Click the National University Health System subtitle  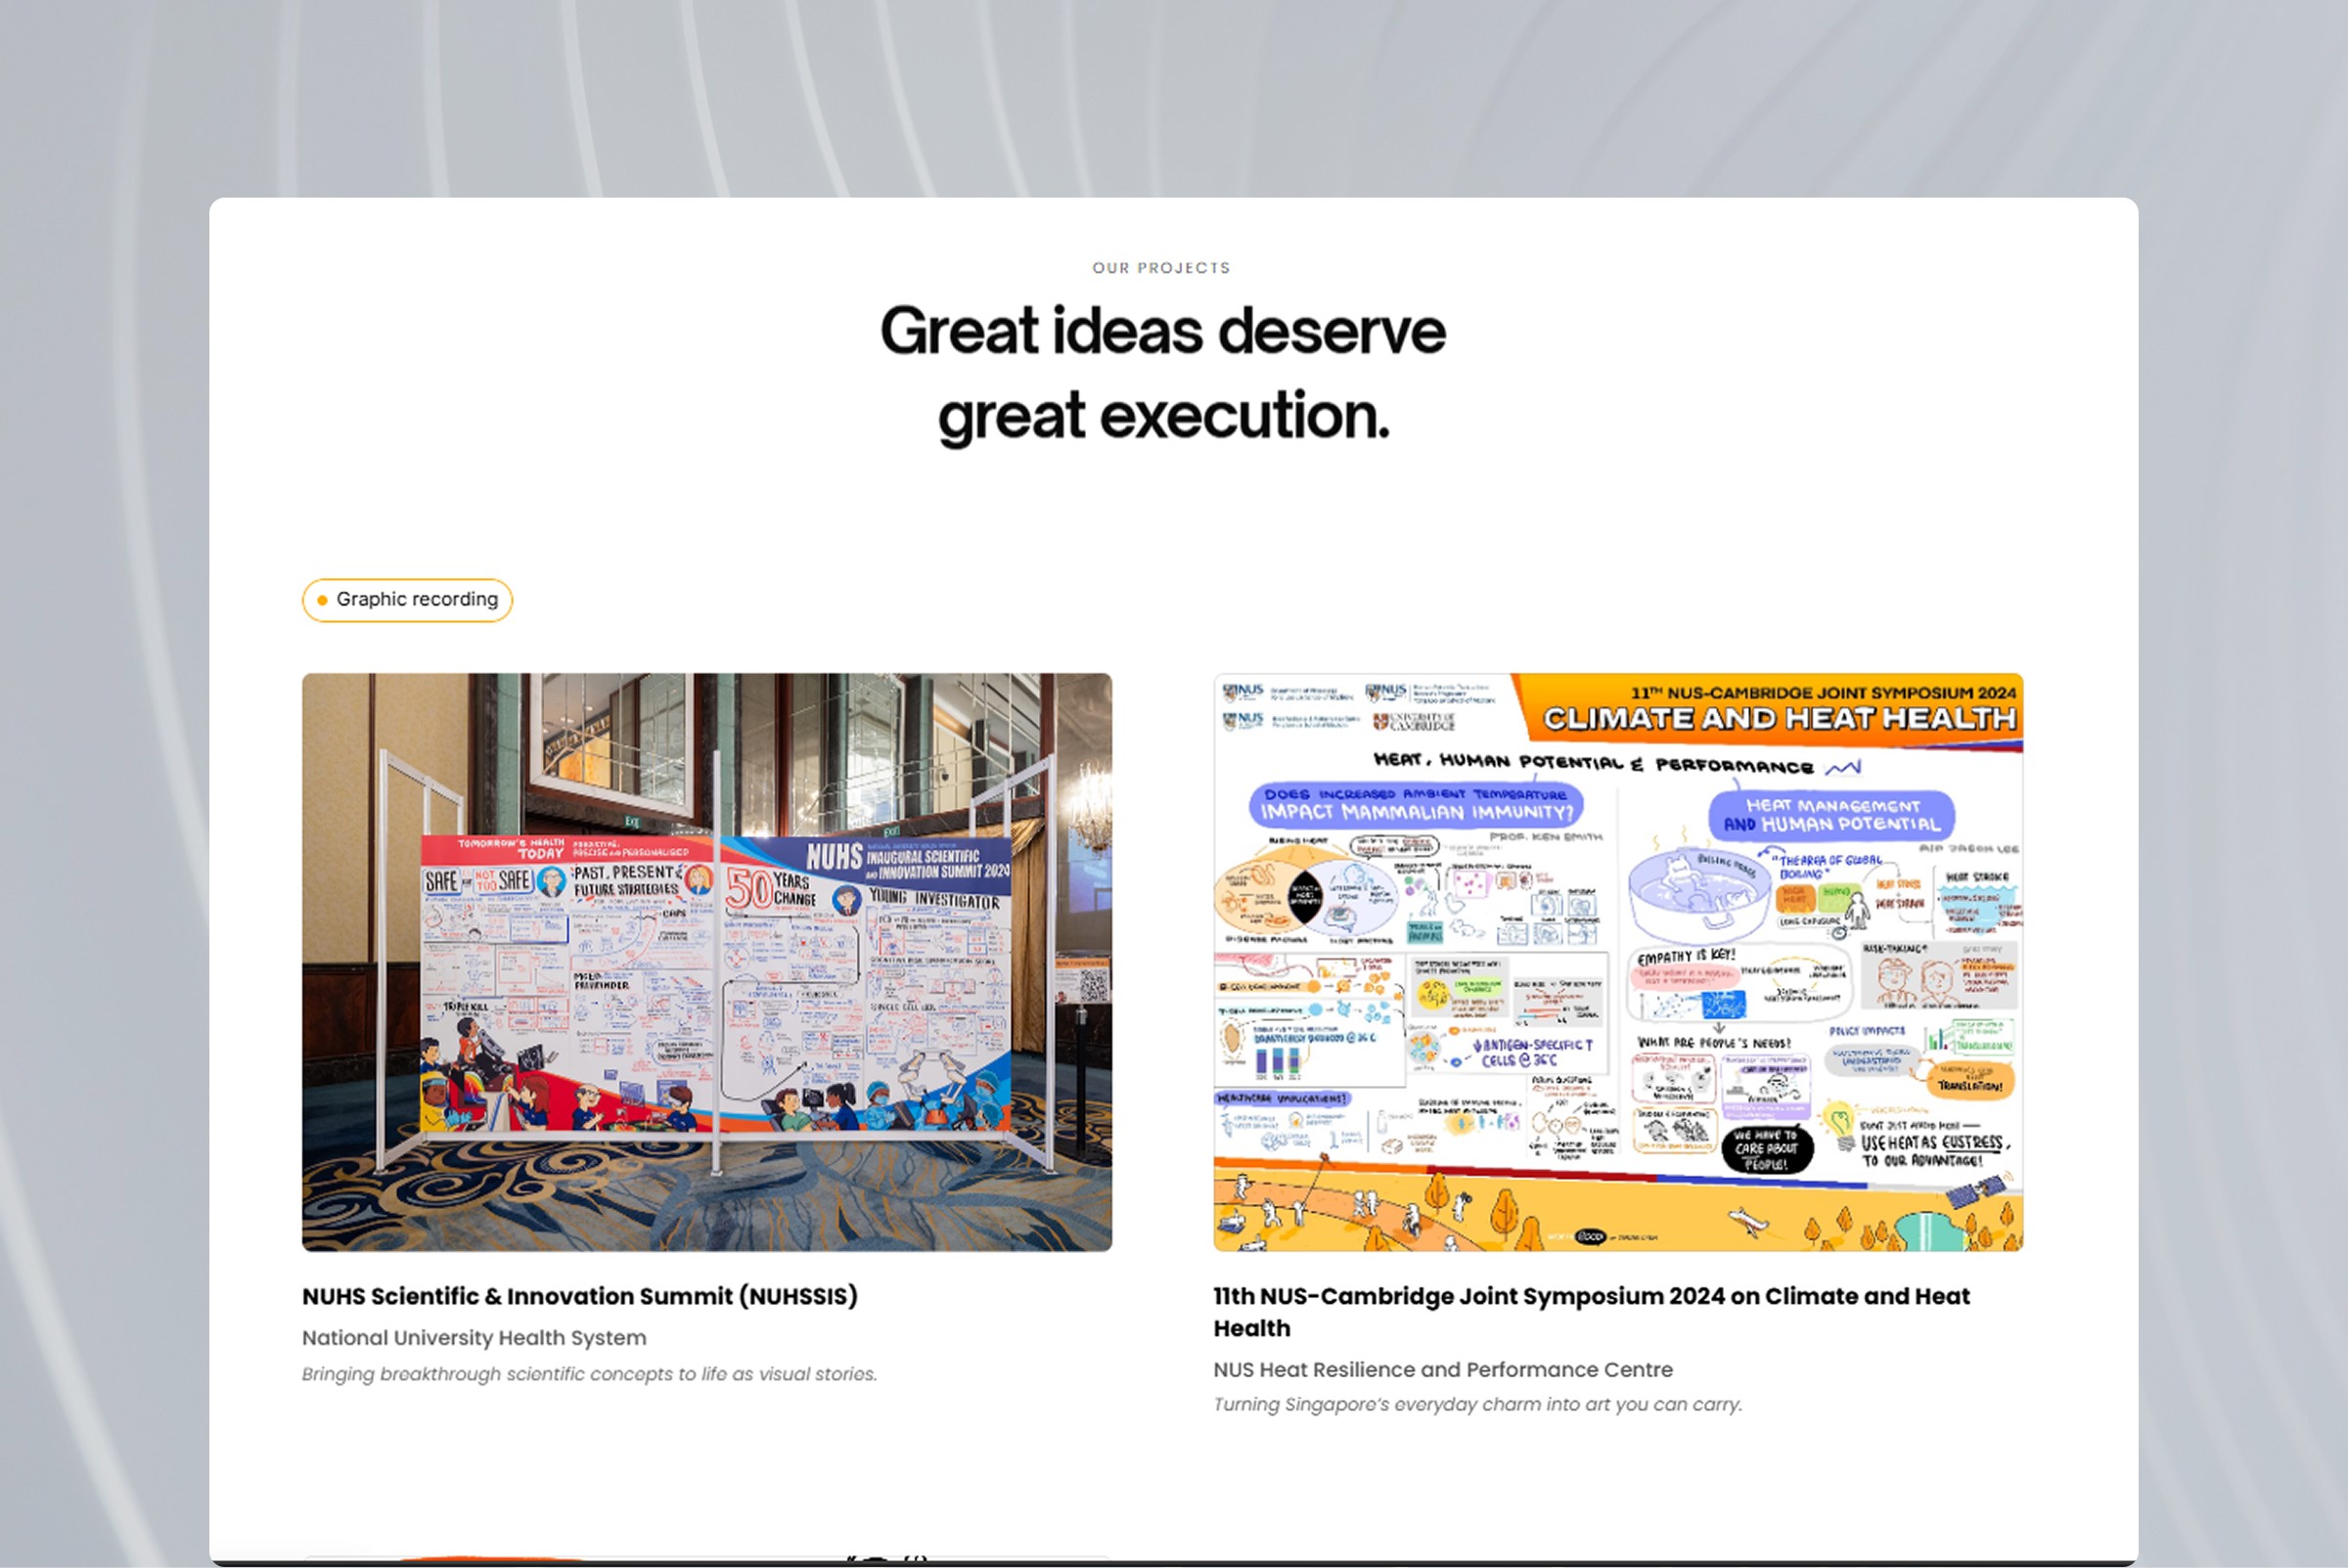click(474, 1338)
